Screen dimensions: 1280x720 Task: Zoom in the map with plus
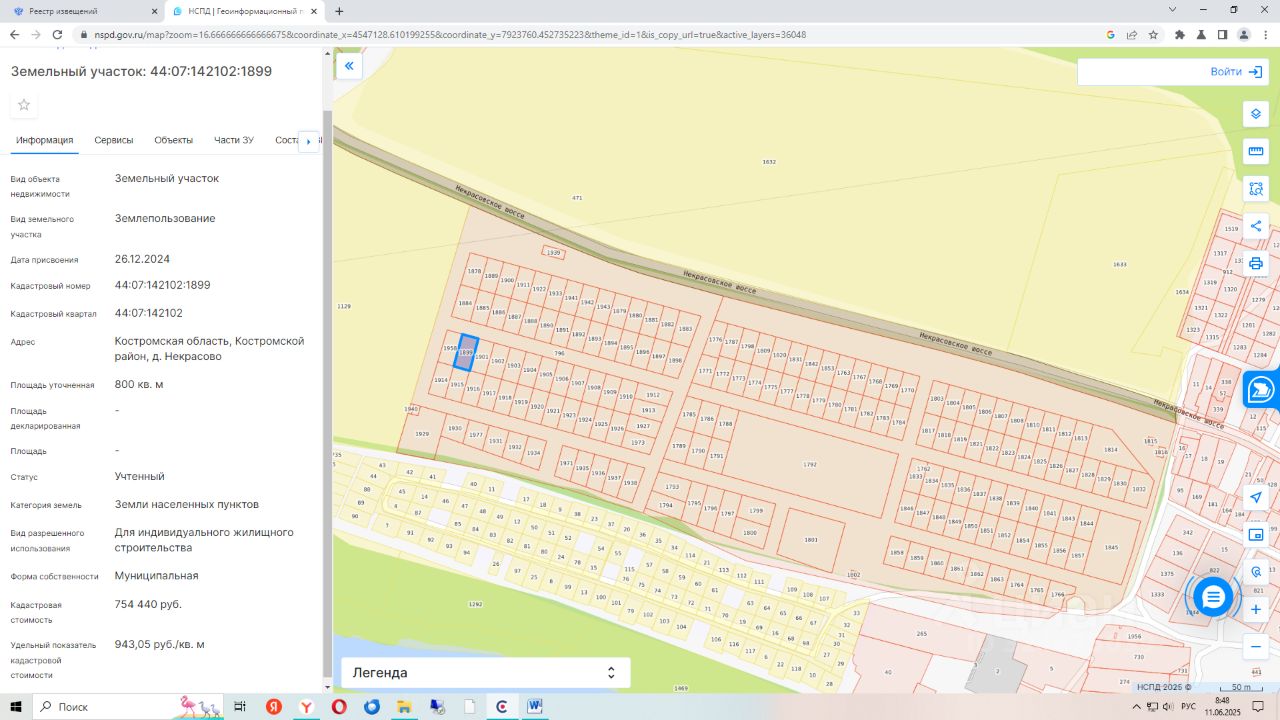tap(1256, 610)
